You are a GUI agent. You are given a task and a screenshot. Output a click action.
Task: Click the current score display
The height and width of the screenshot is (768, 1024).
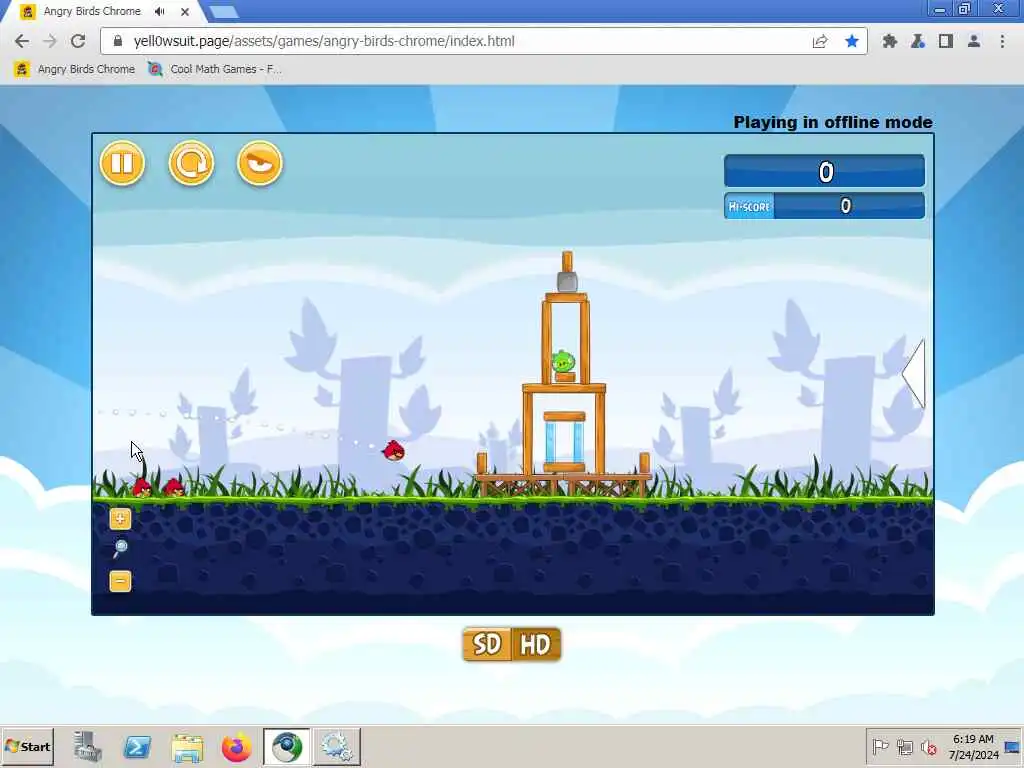(824, 172)
